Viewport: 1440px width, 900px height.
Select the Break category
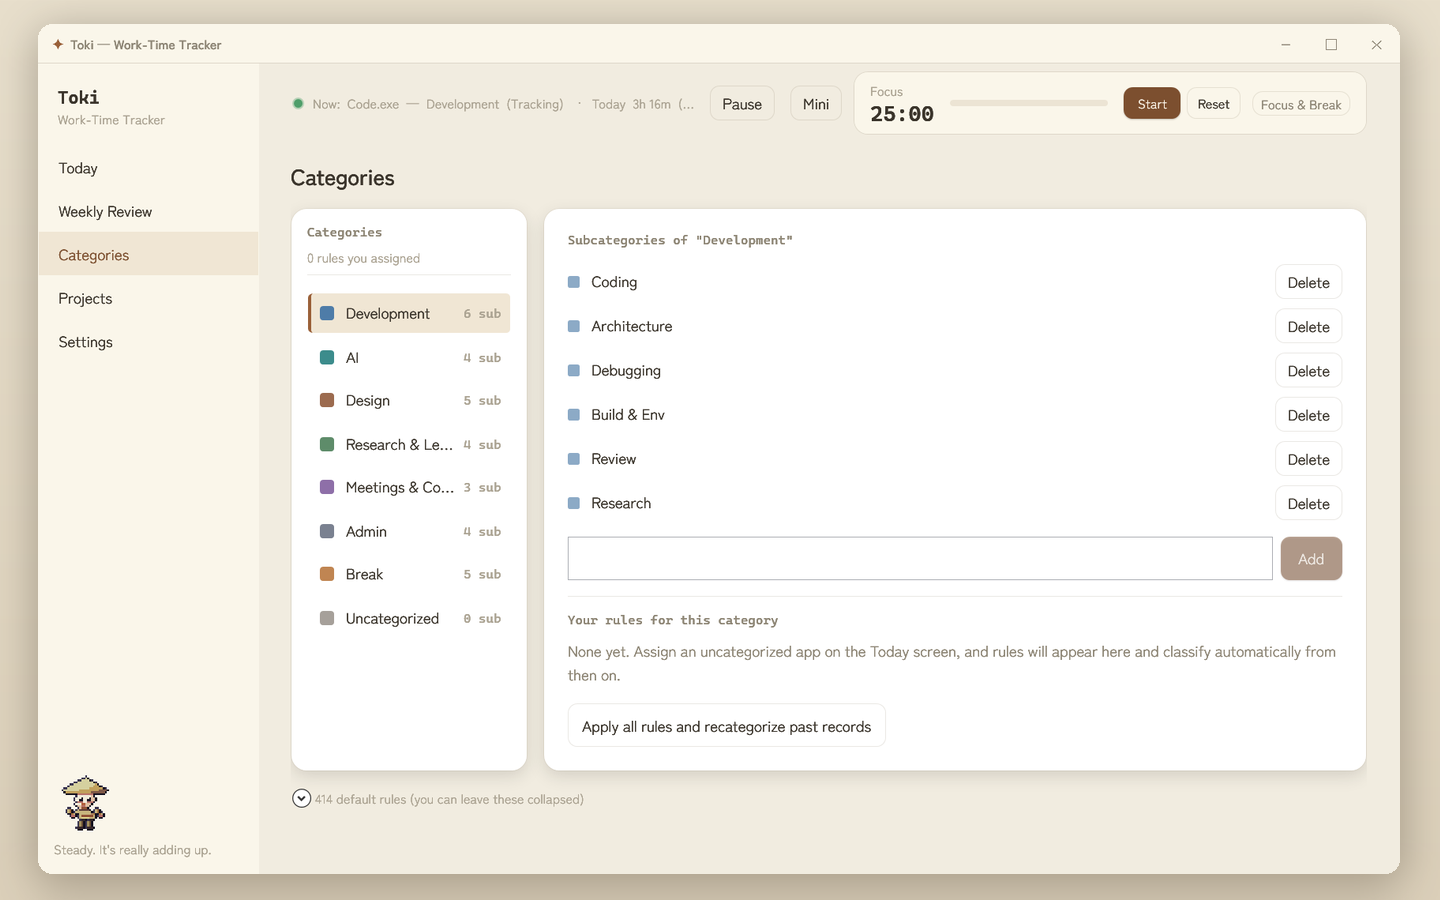409,574
